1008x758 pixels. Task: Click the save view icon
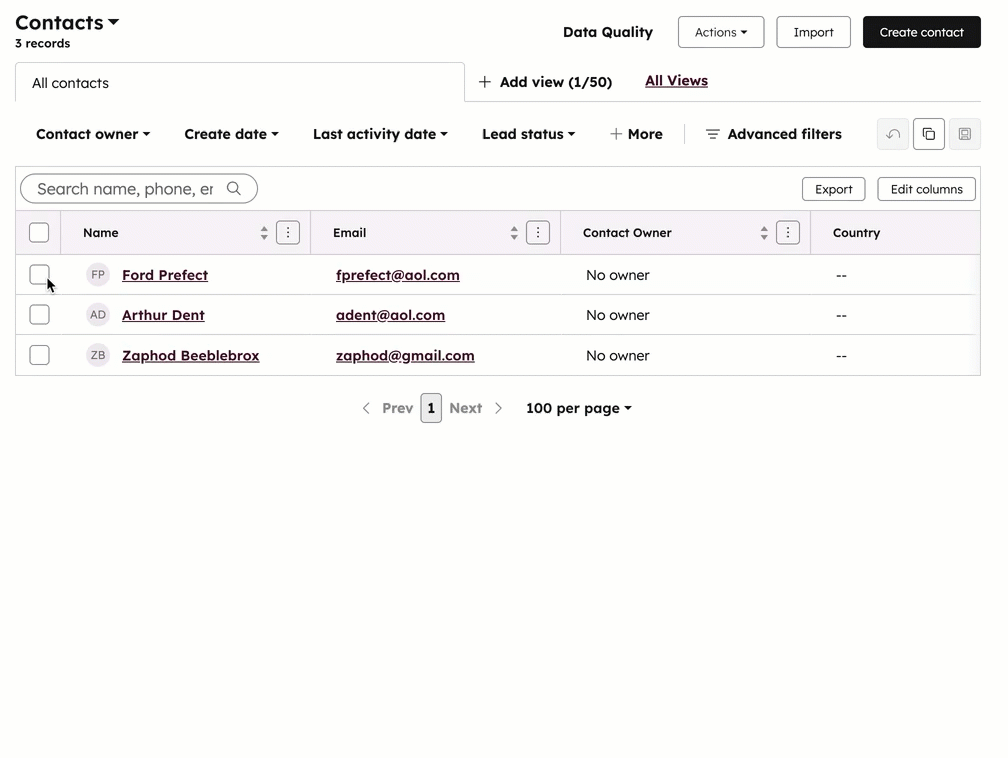click(964, 133)
